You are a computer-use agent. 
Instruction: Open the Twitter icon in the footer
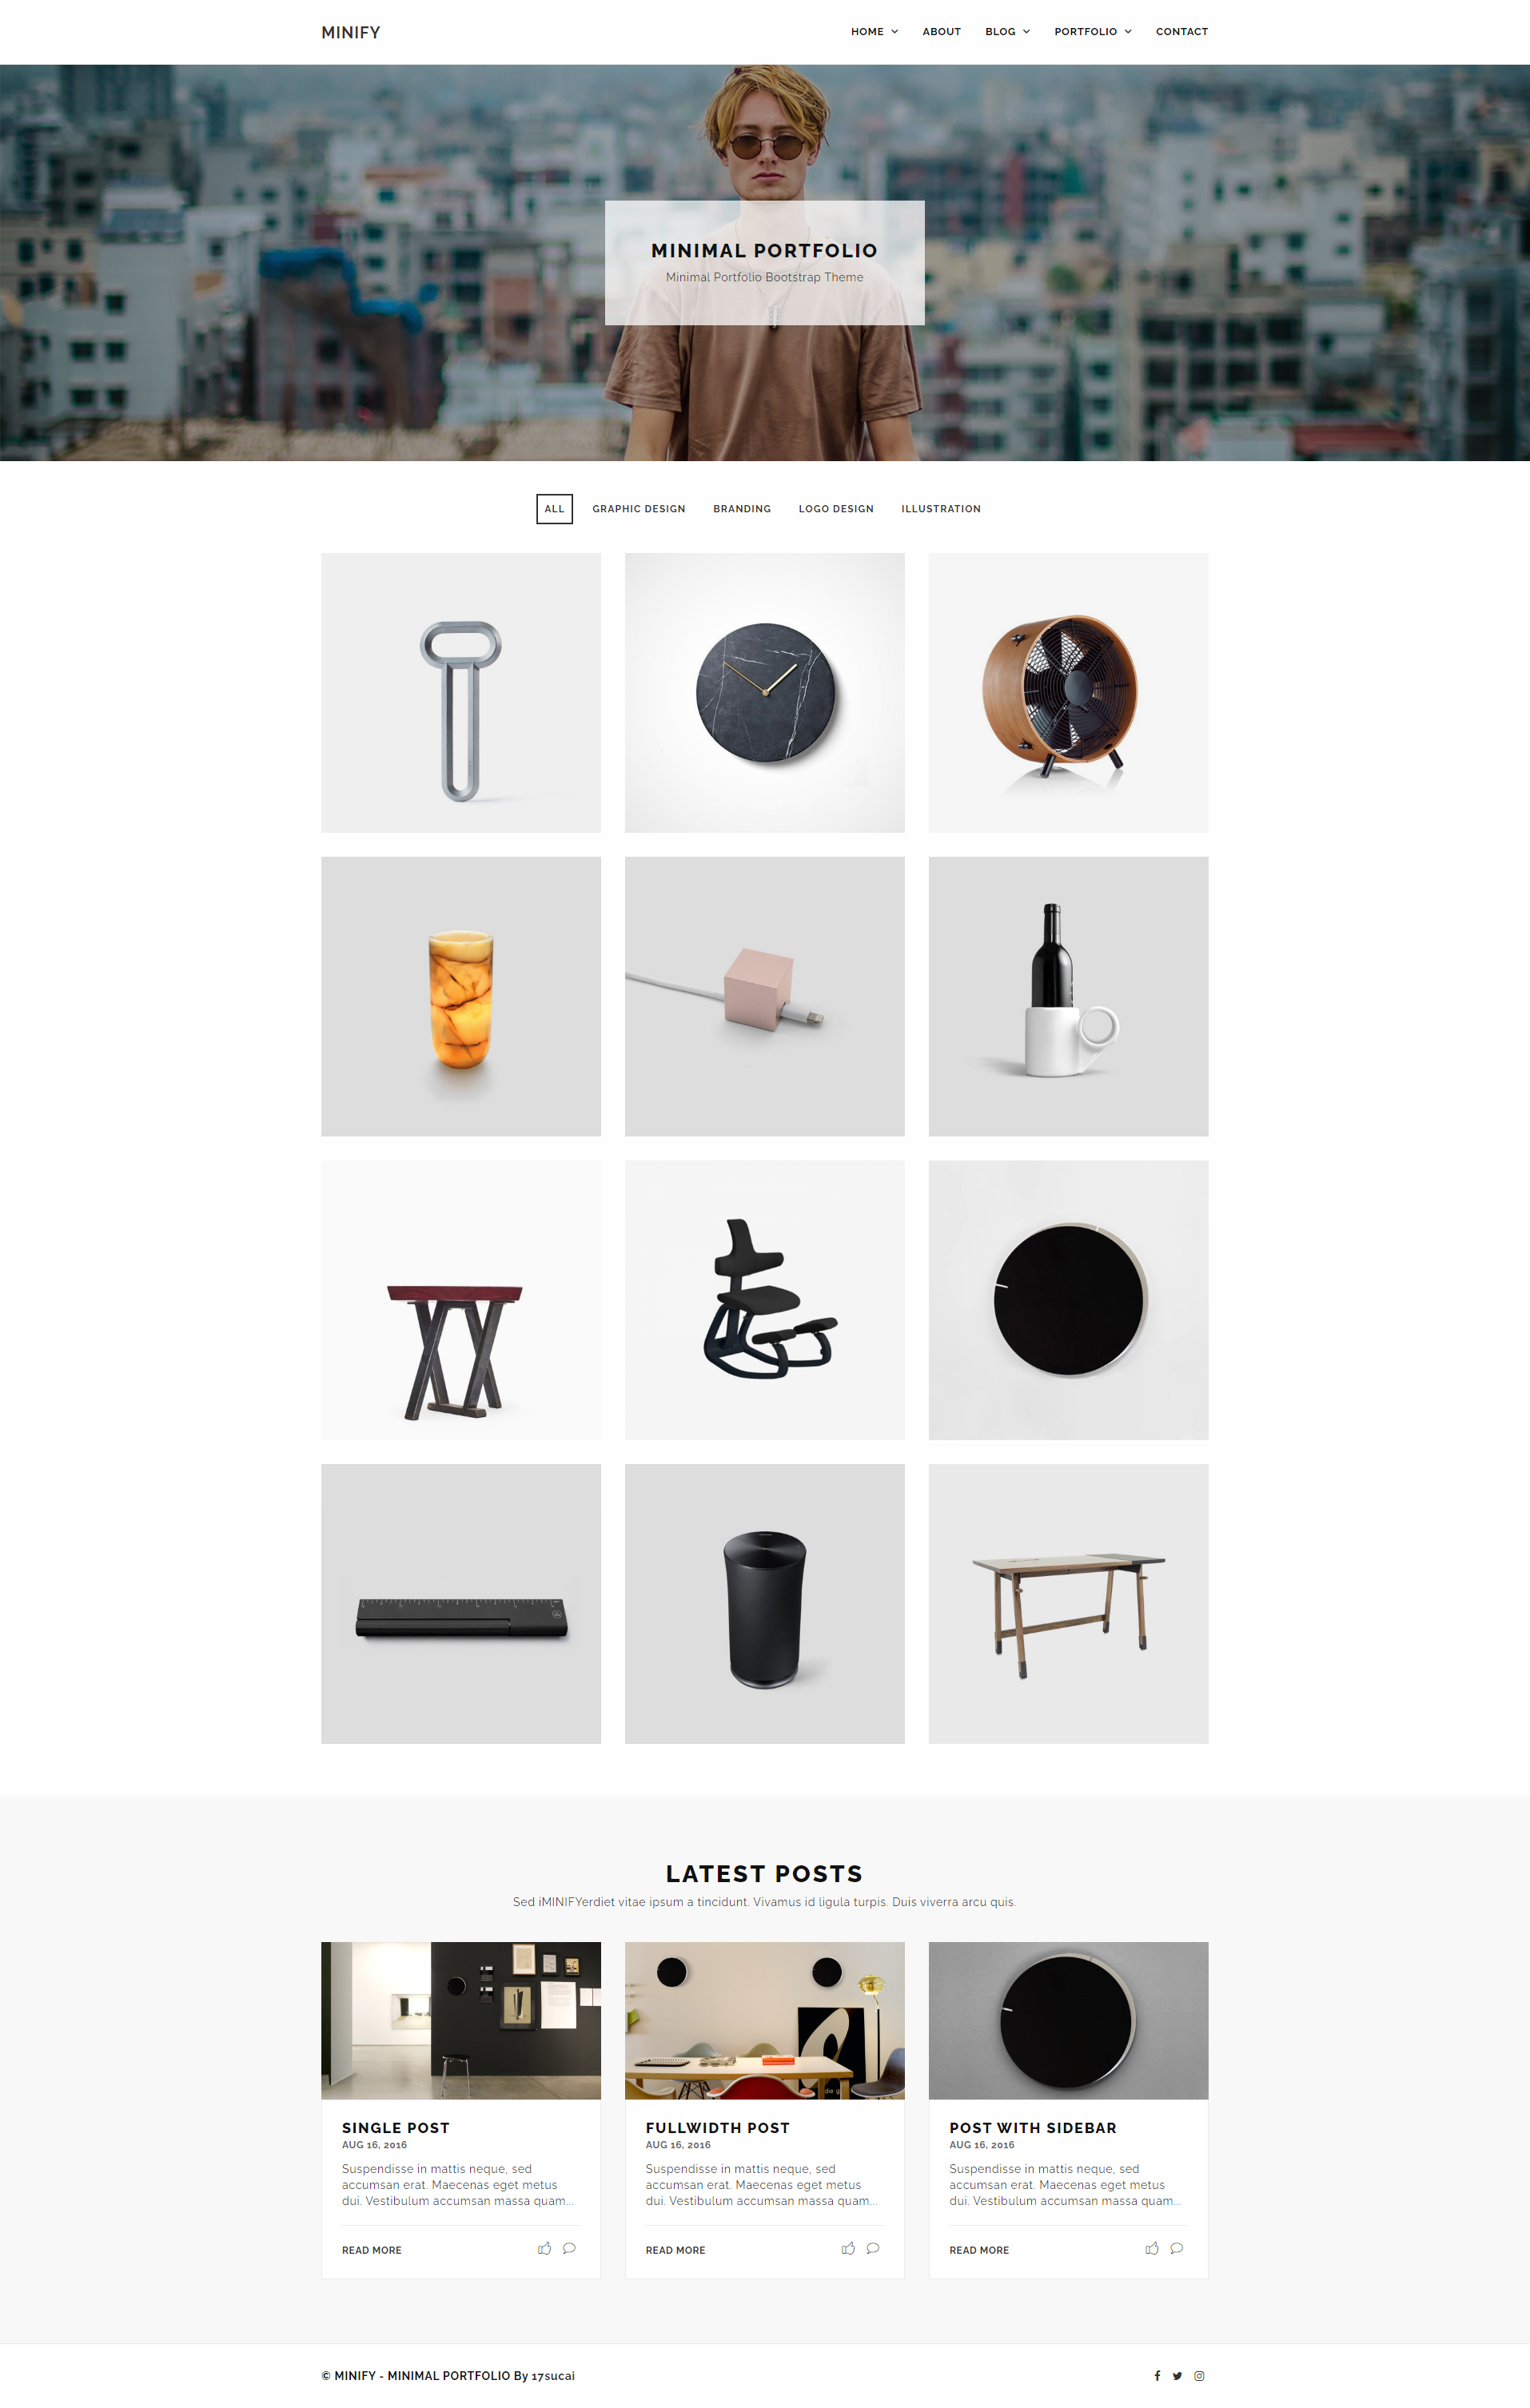(x=1177, y=2376)
